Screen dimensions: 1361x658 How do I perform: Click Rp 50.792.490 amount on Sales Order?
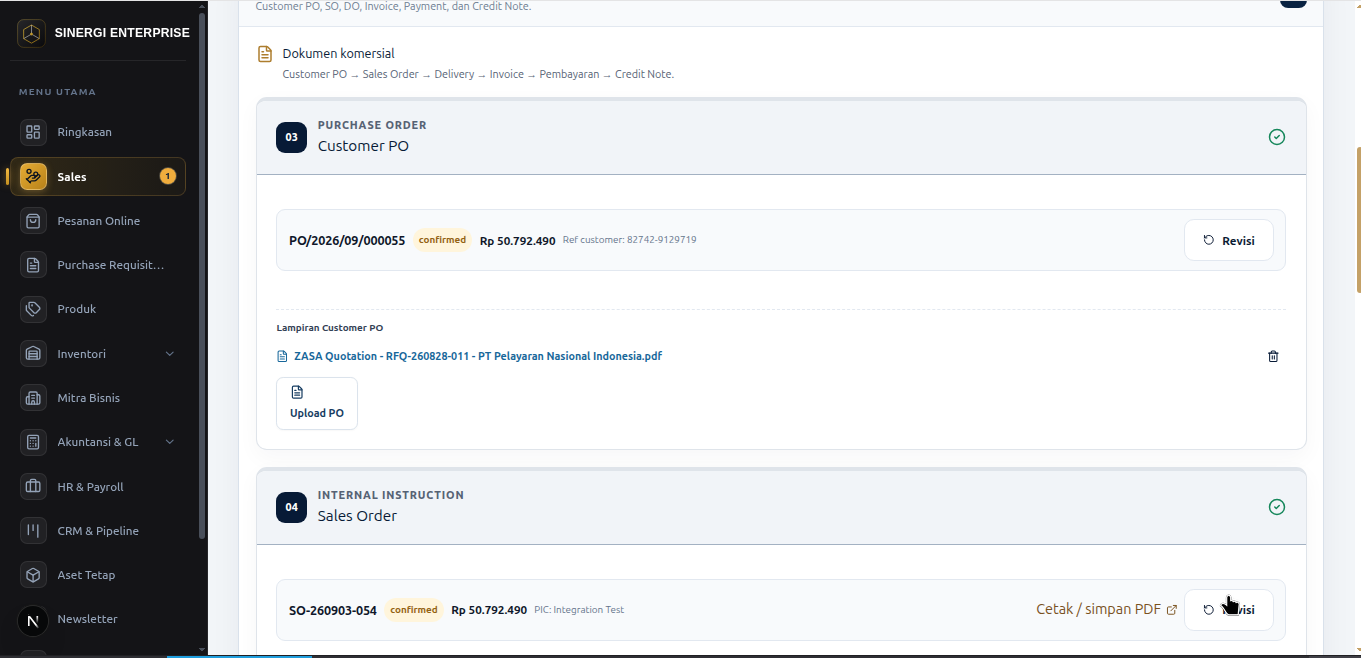489,610
